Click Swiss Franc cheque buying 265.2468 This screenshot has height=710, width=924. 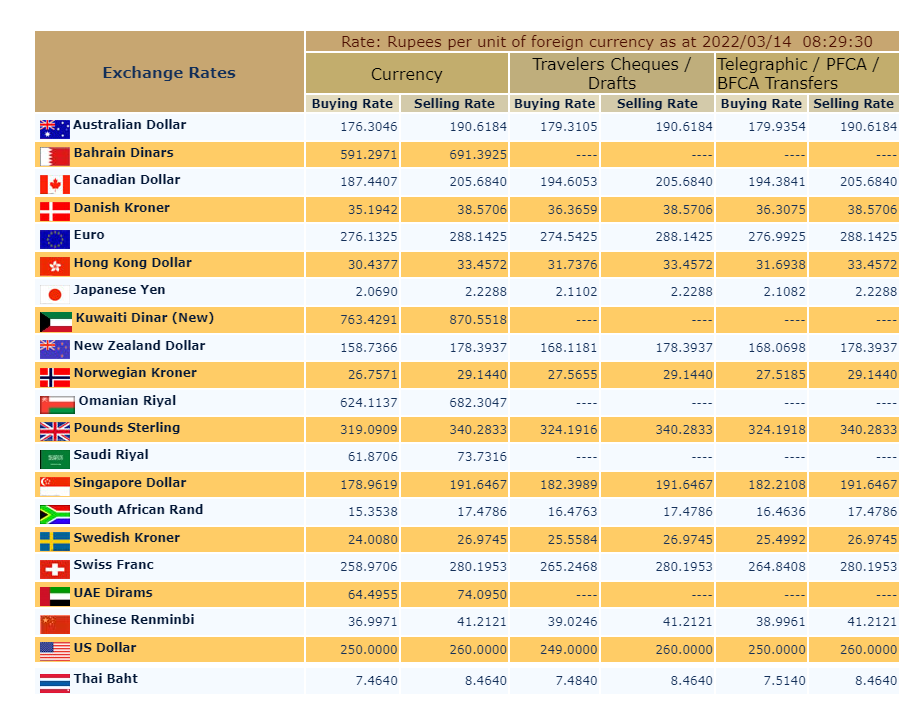coord(569,567)
